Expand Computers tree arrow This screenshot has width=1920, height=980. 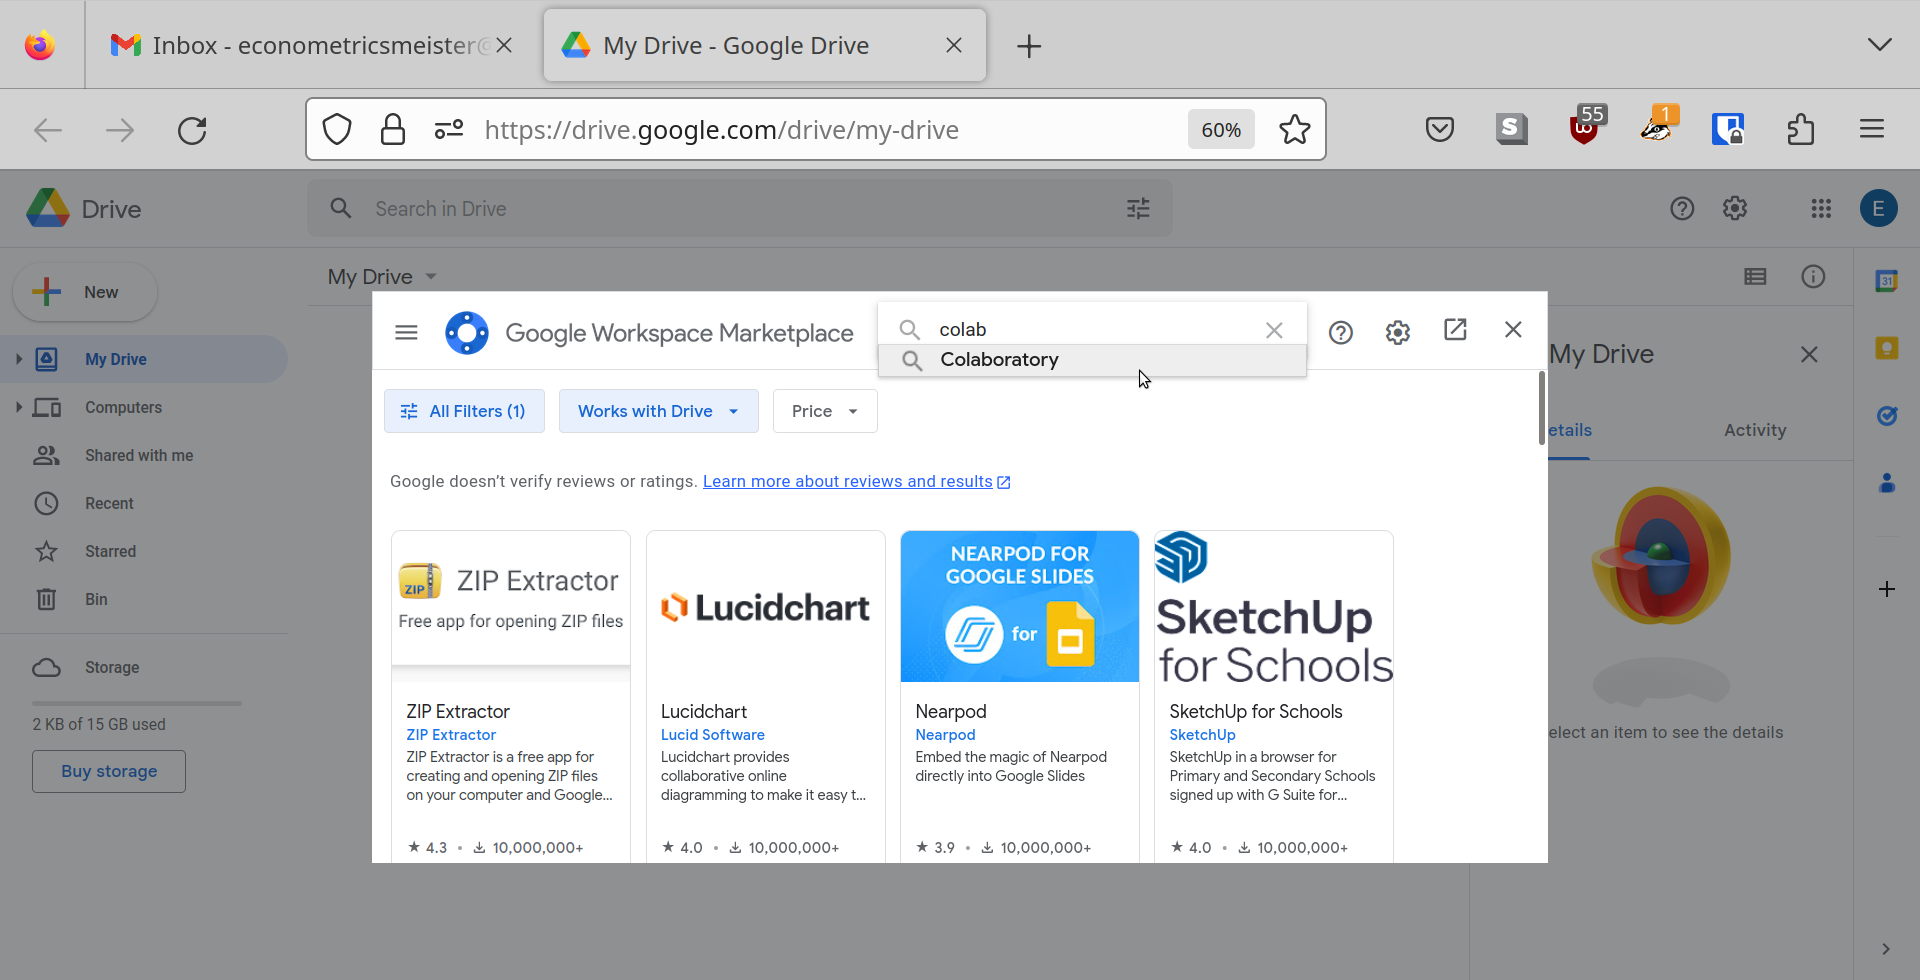tap(18, 407)
